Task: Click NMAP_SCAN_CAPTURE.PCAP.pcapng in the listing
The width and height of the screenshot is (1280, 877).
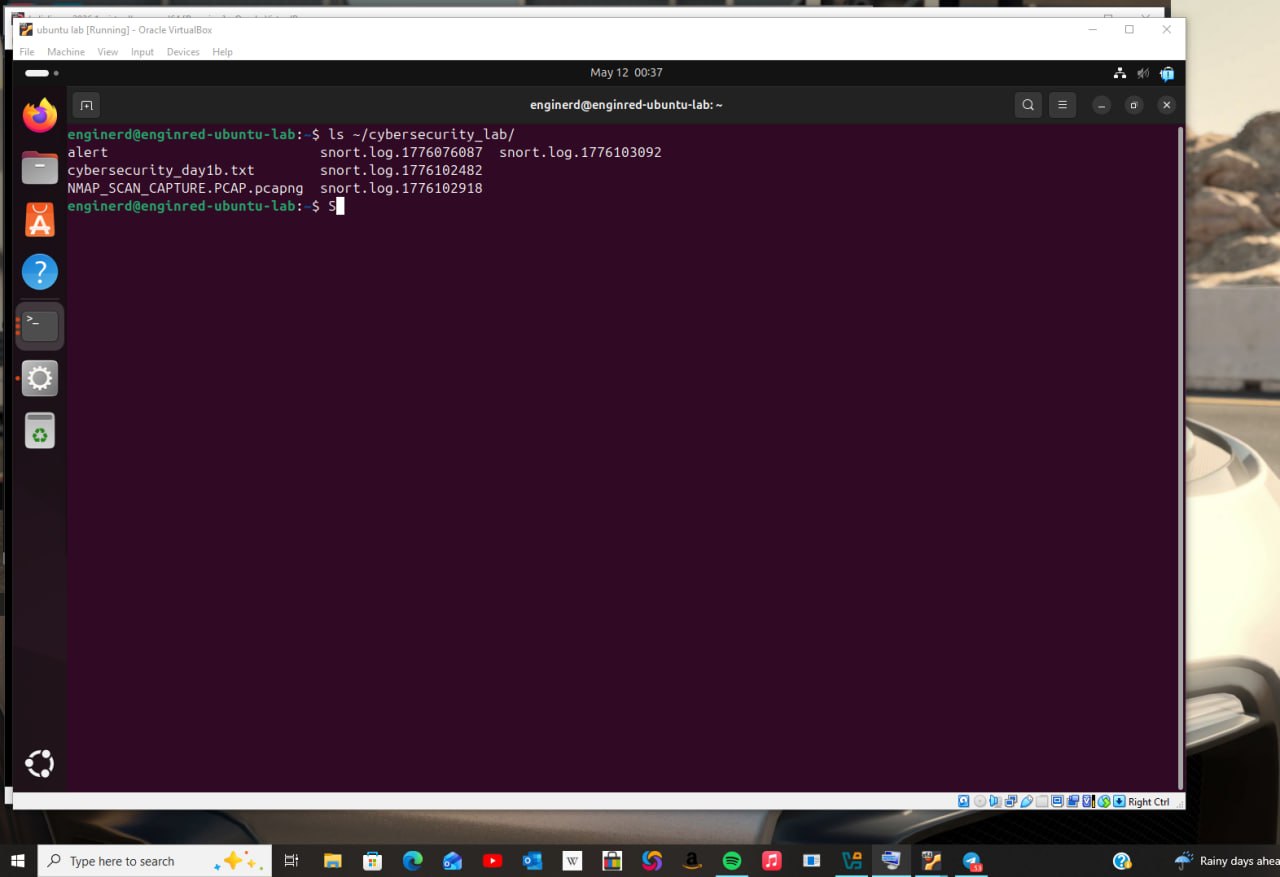Action: pyautogui.click(x=185, y=188)
